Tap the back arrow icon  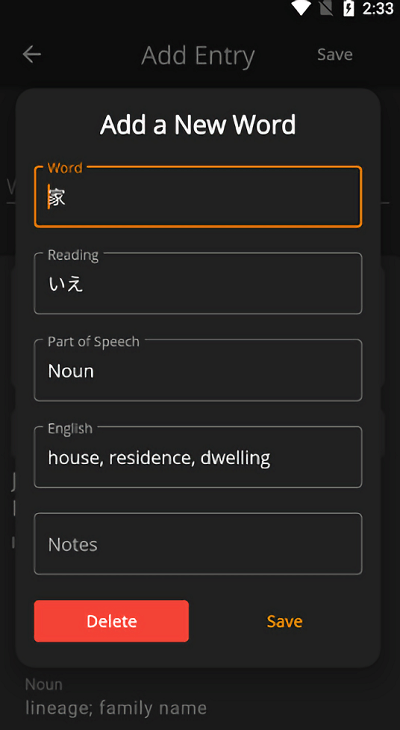point(32,54)
